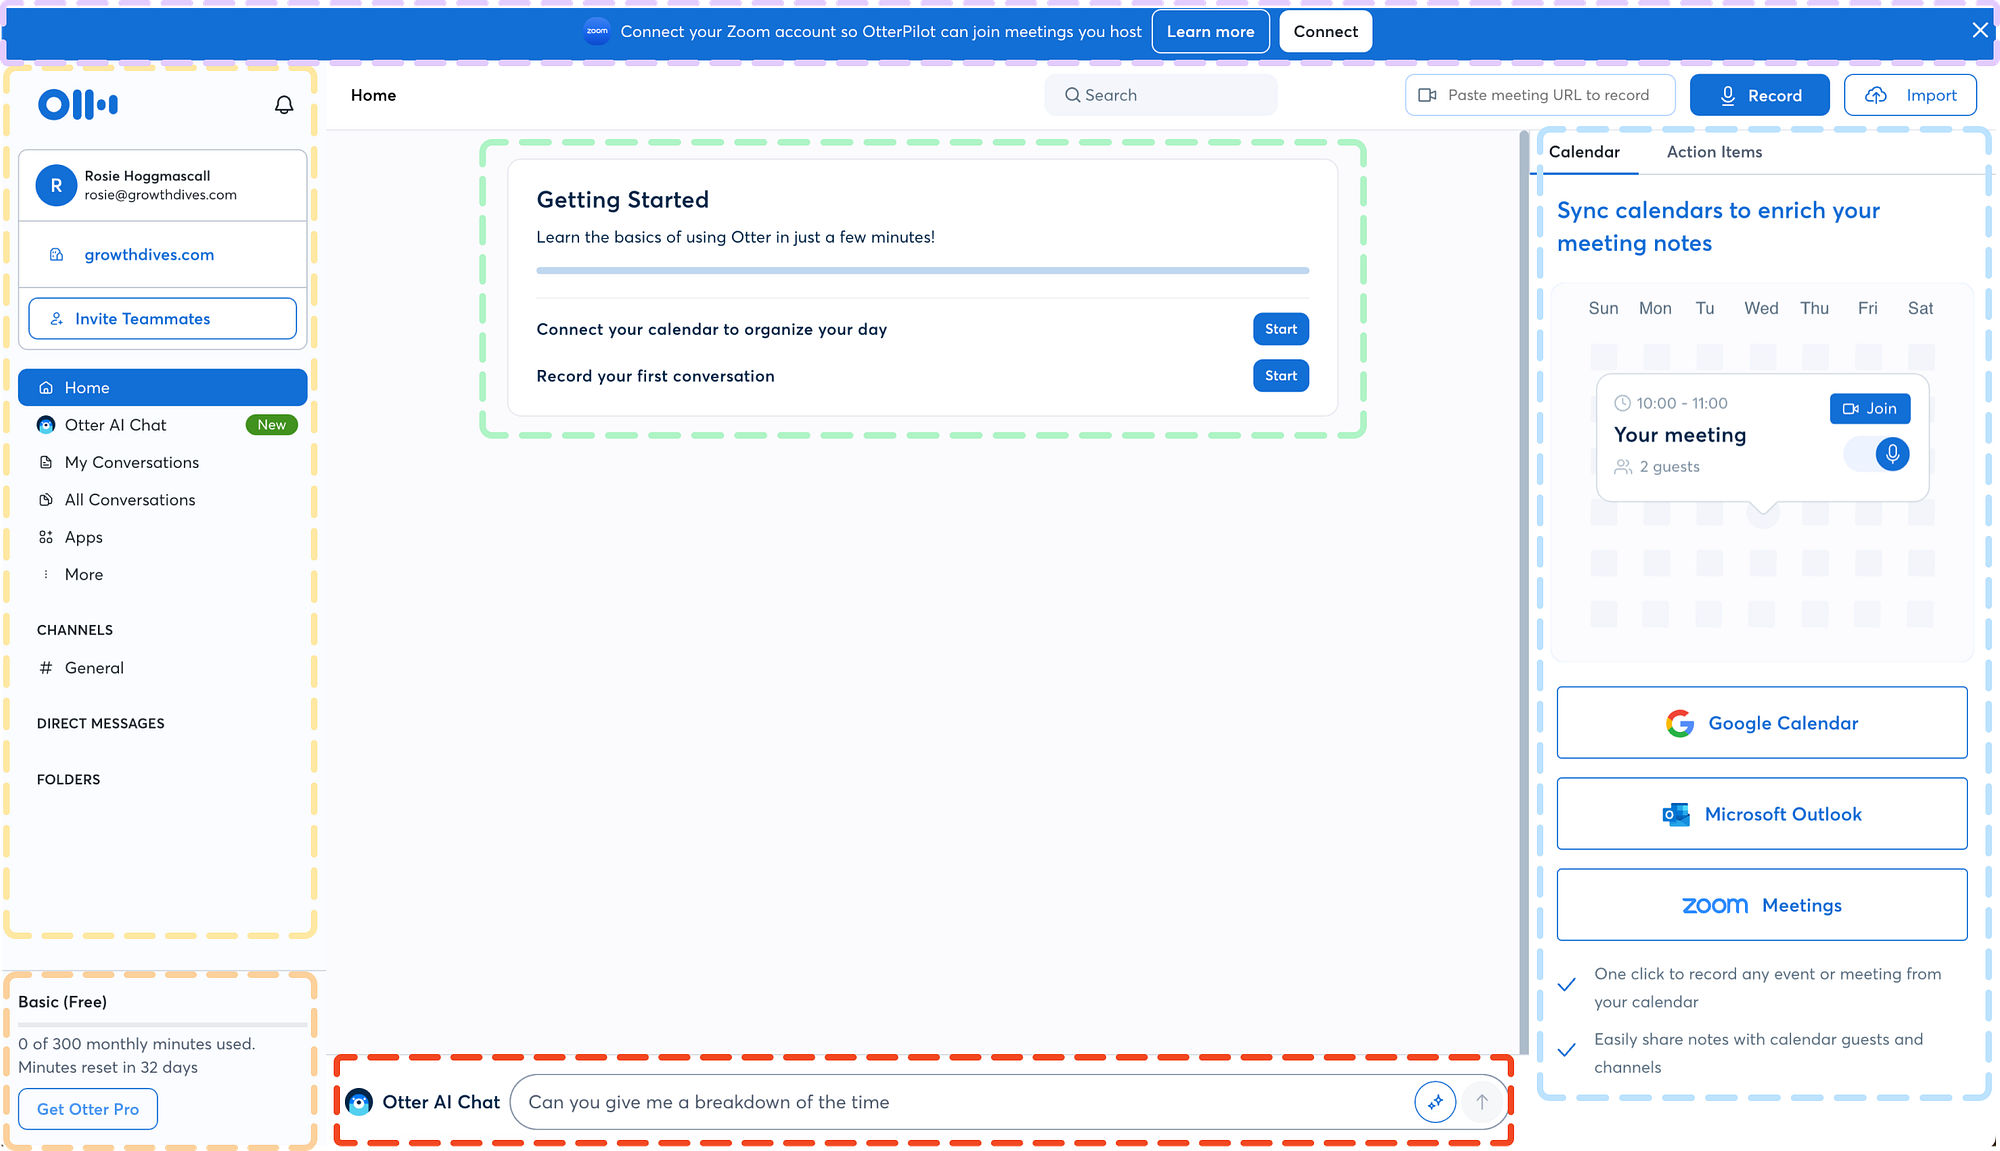The image size is (2000, 1151).
Task: Click the sparkle icon in chat box
Action: point(1435,1102)
